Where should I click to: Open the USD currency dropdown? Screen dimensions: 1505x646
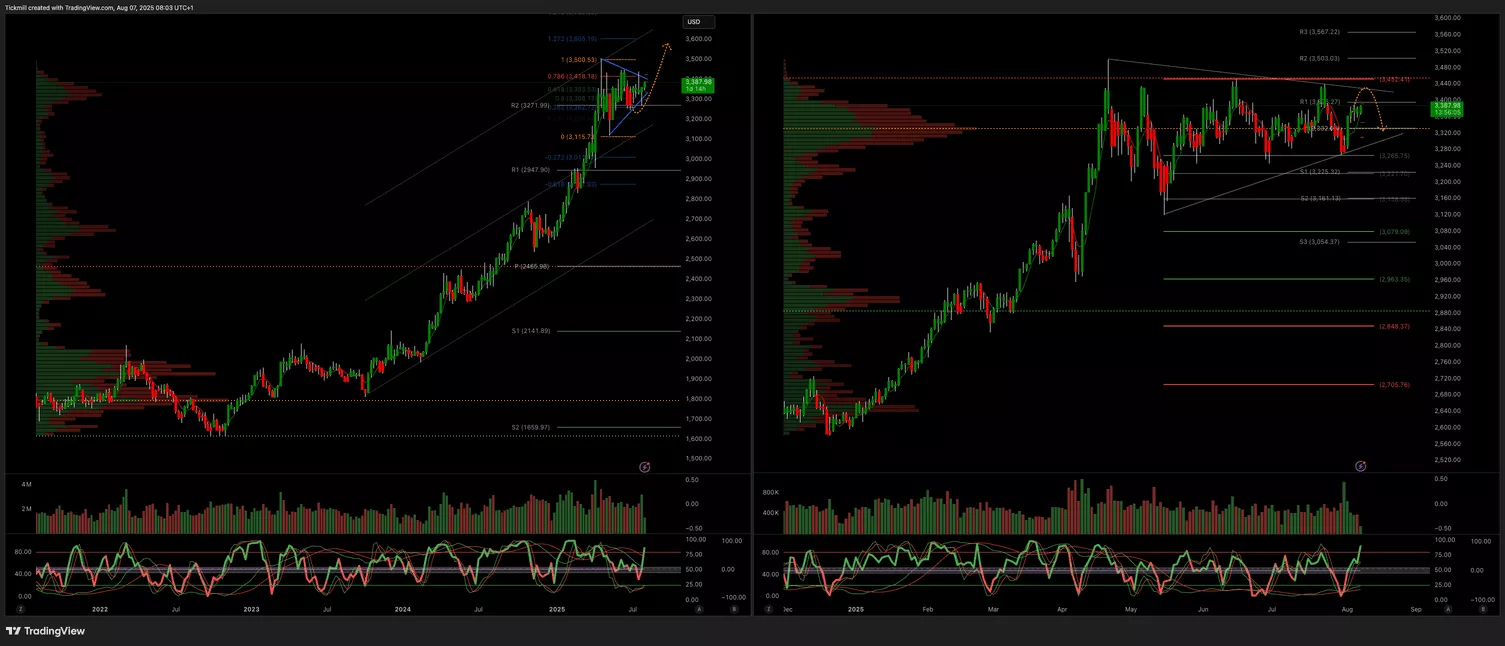pos(694,22)
